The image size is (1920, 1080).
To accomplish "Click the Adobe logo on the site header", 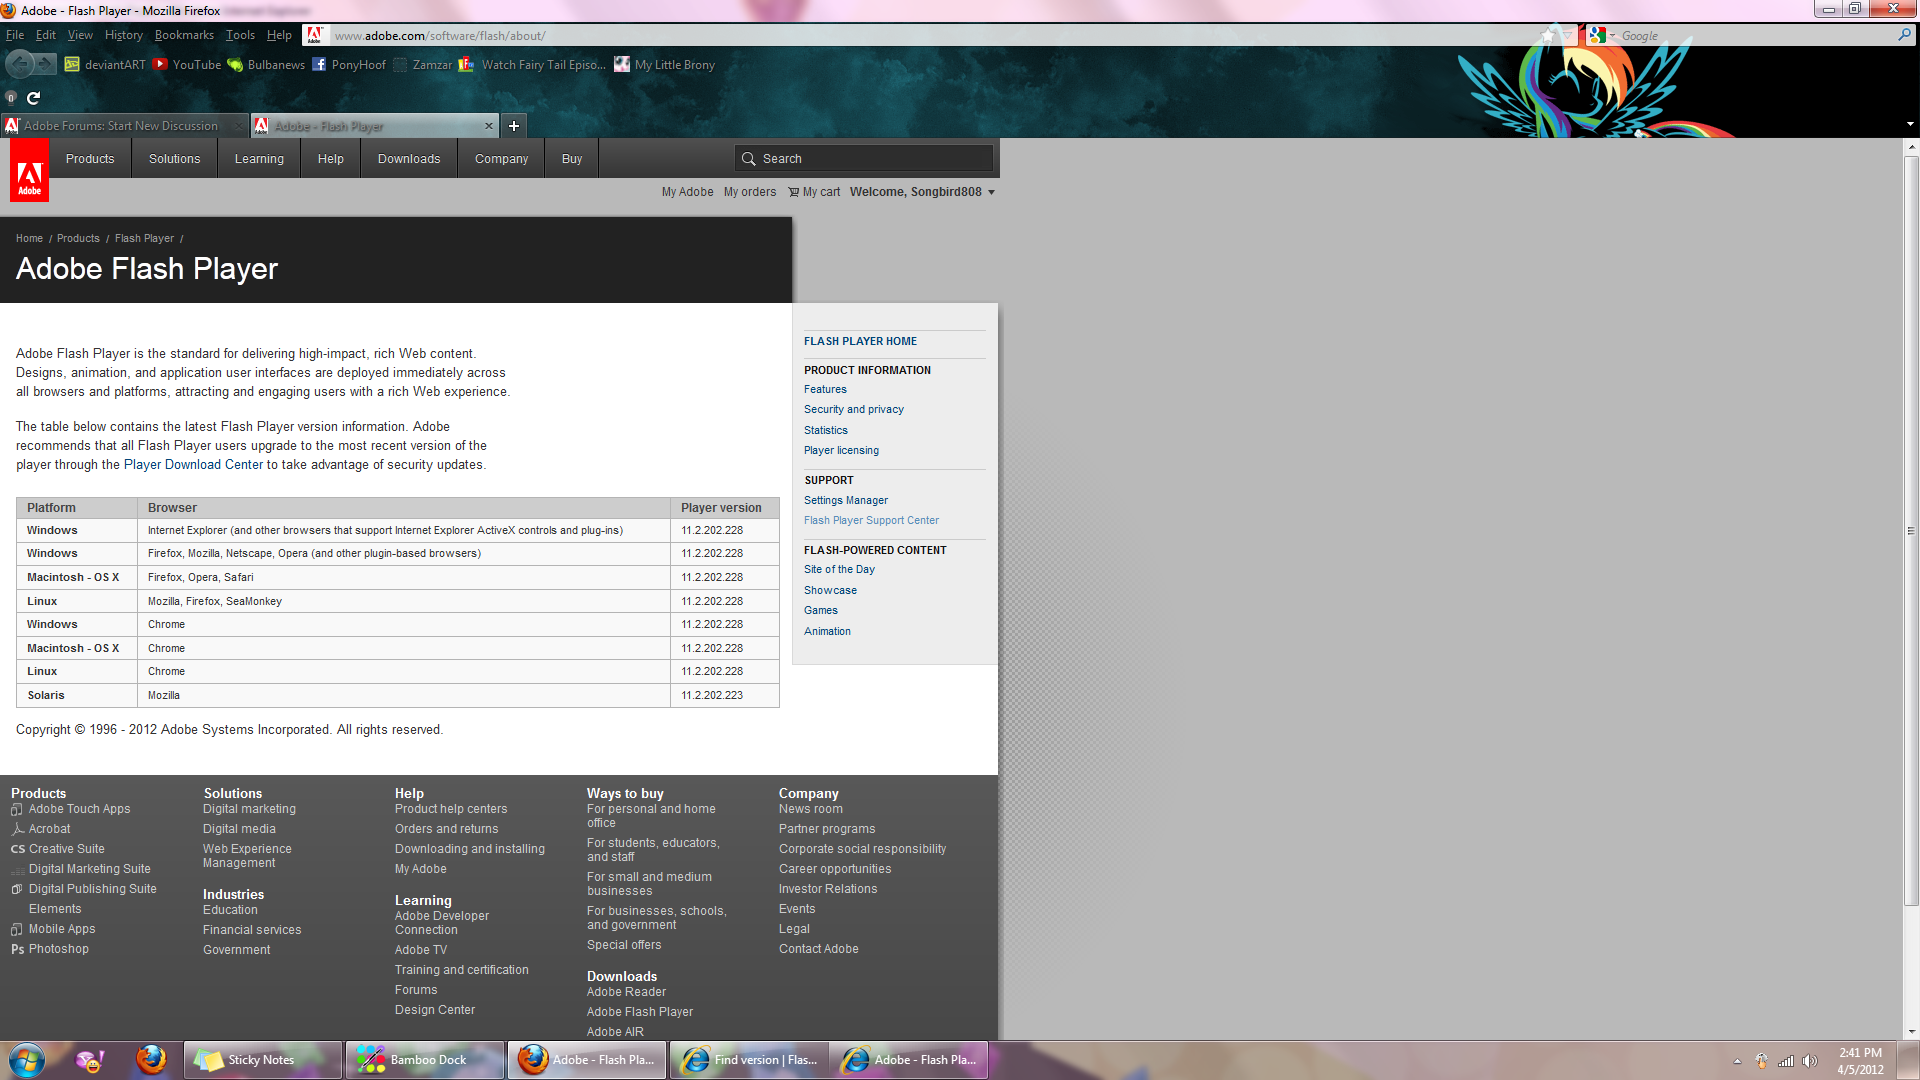I will click(29, 171).
